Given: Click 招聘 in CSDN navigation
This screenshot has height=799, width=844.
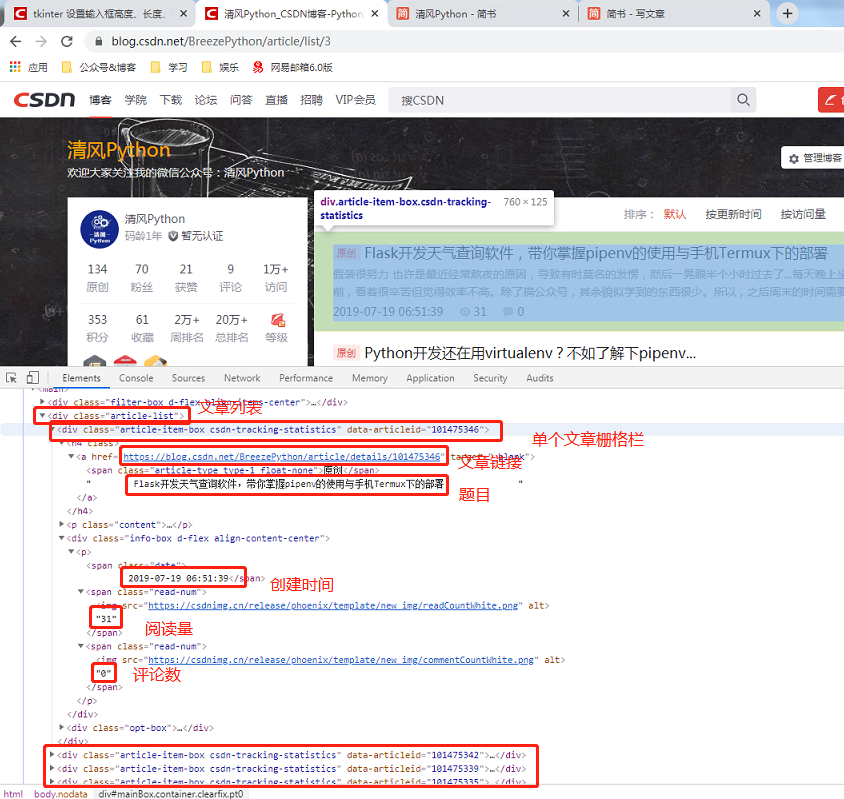Looking at the screenshot, I should coord(311,100).
